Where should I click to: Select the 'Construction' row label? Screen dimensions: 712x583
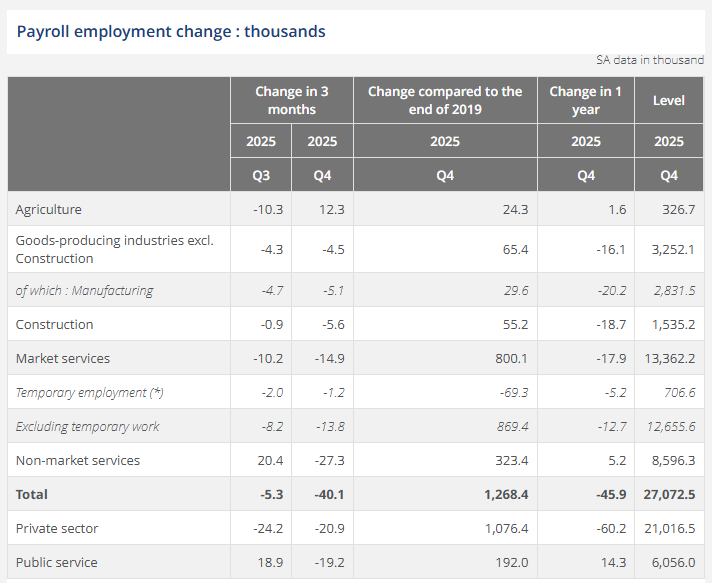(x=55, y=325)
